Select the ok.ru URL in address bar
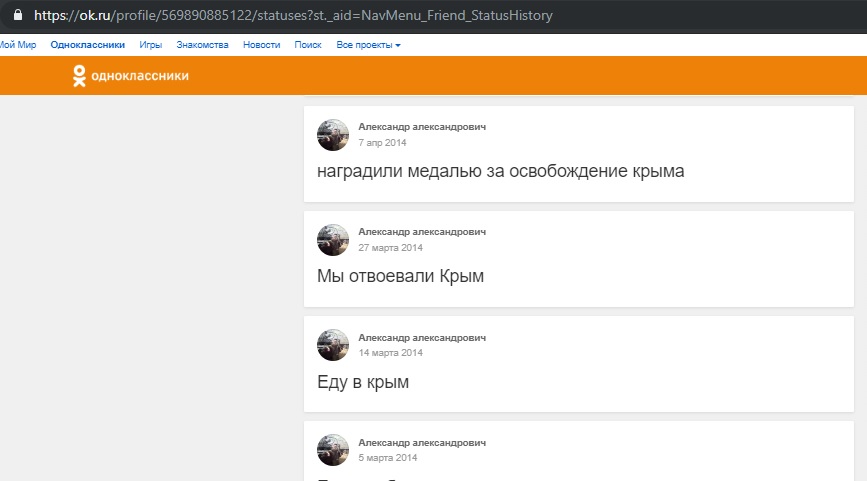The width and height of the screenshot is (867, 481). point(293,15)
